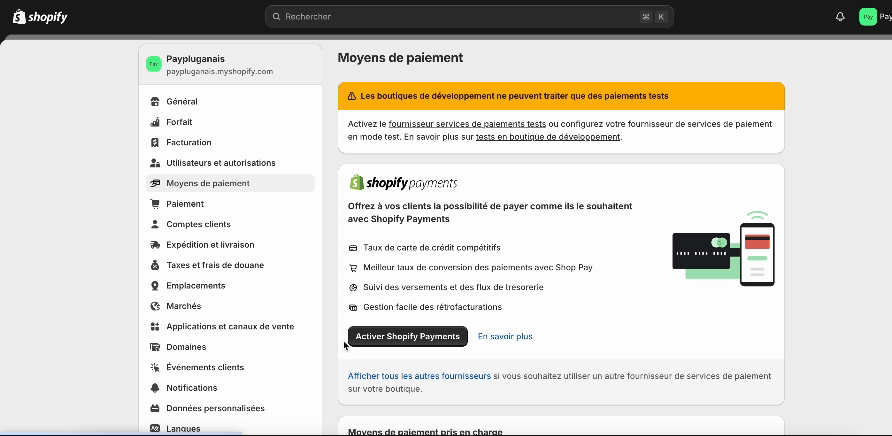Viewport: 892px width, 436px height.
Task: Focus the Rechercher search field
Action: pos(469,17)
